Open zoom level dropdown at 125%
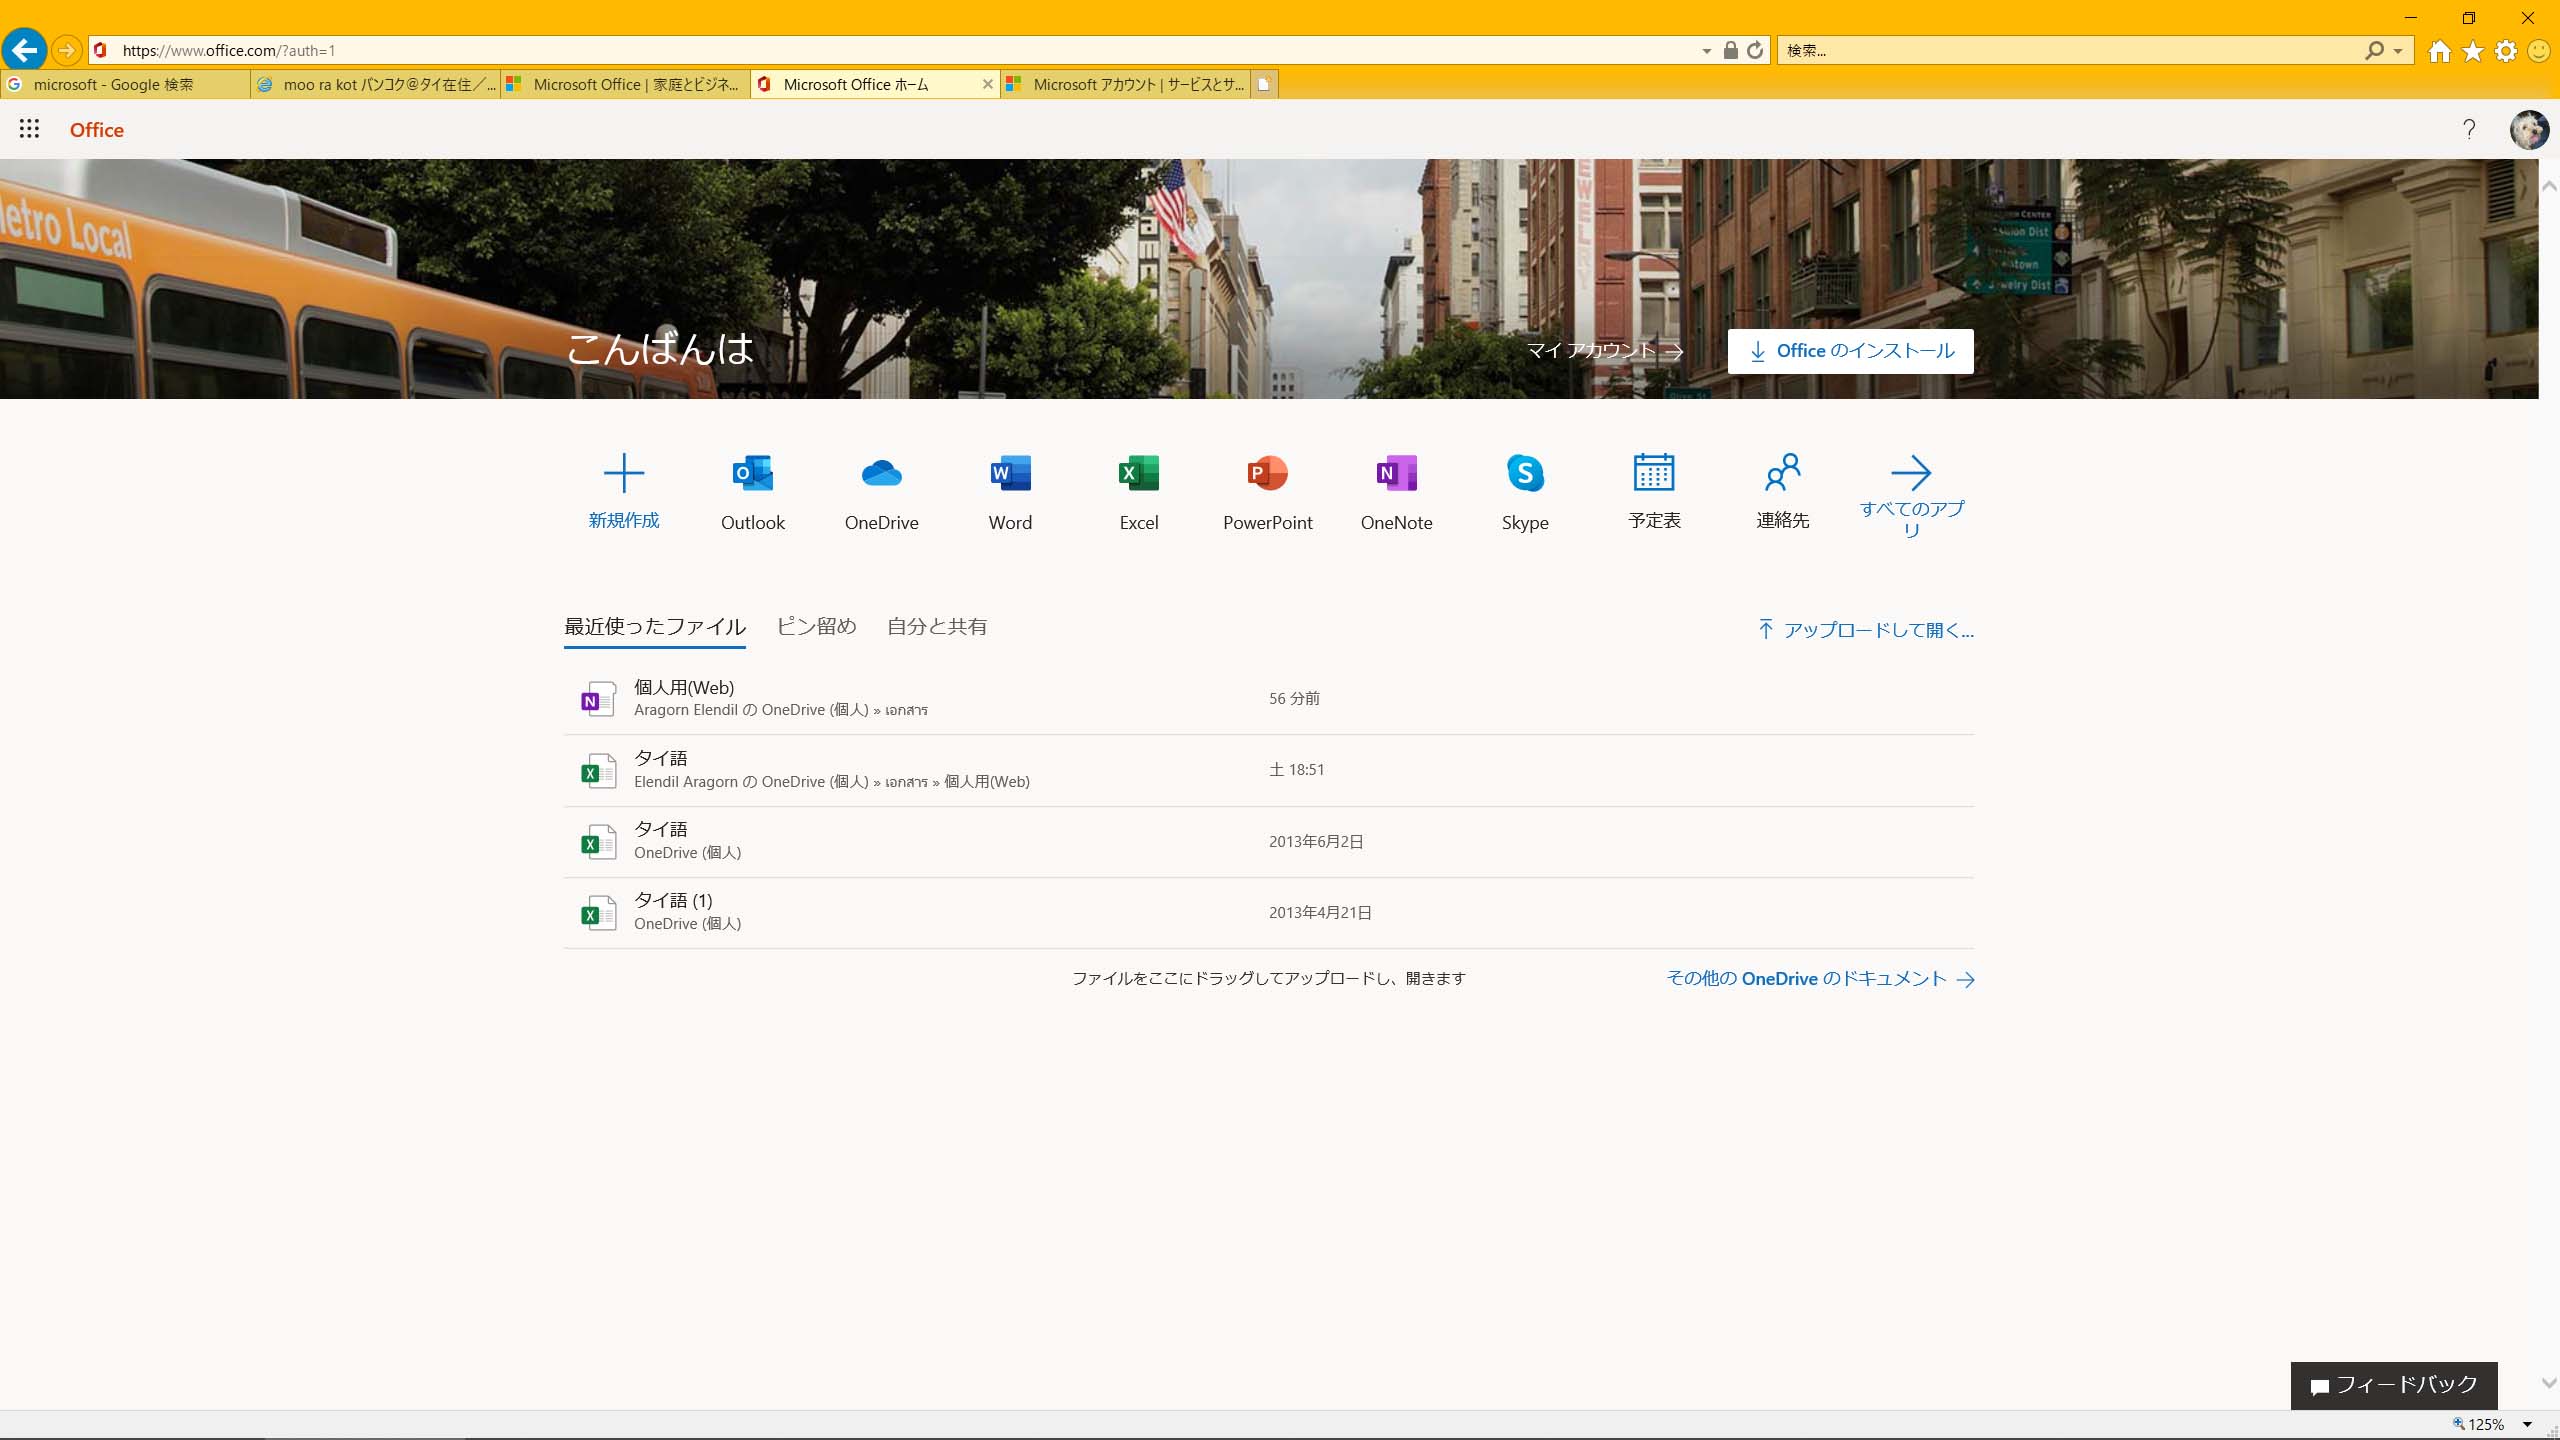The height and width of the screenshot is (1440, 2560). click(x=2527, y=1424)
